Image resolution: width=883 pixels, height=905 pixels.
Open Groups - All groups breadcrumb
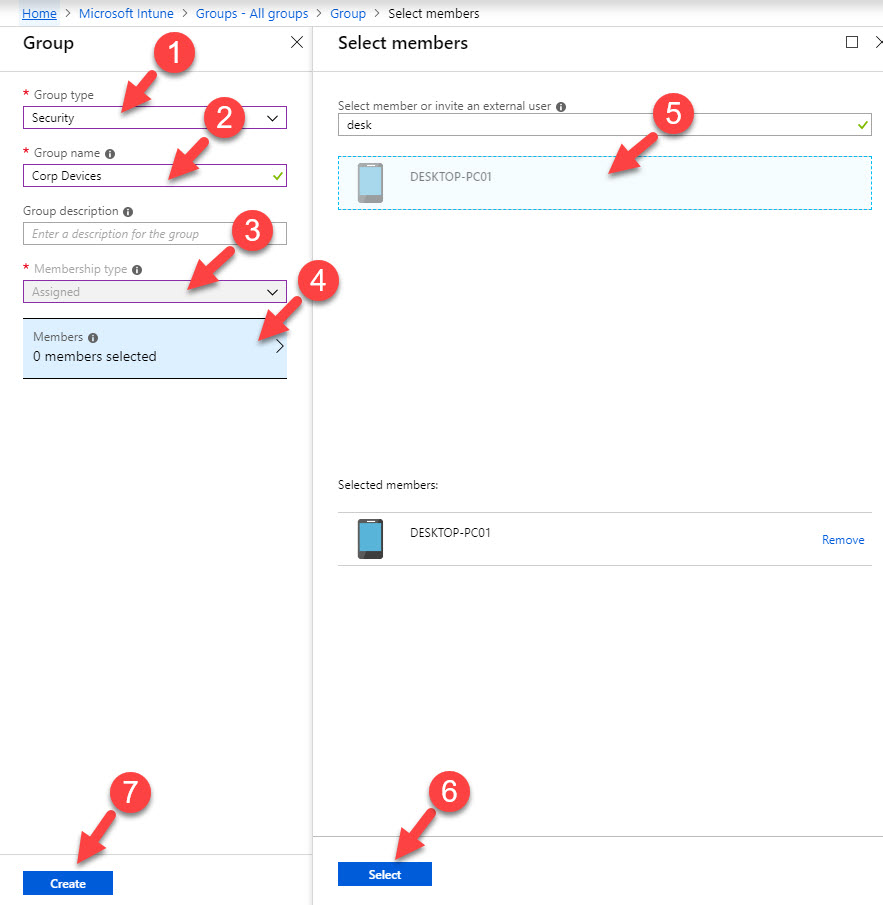pos(252,14)
